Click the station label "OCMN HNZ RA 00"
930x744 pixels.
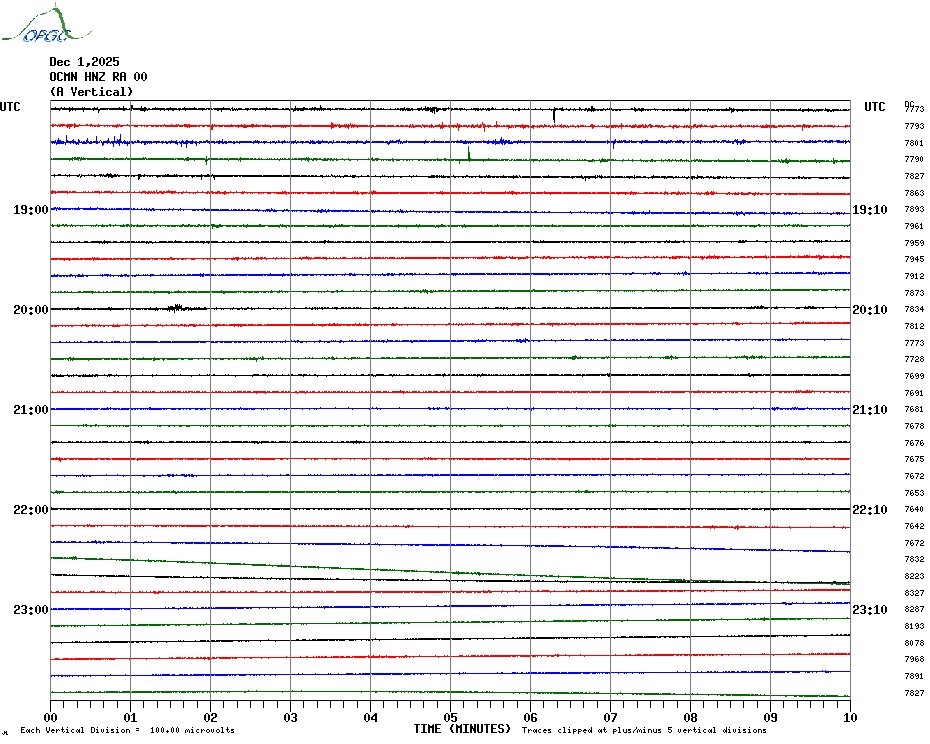98,77
